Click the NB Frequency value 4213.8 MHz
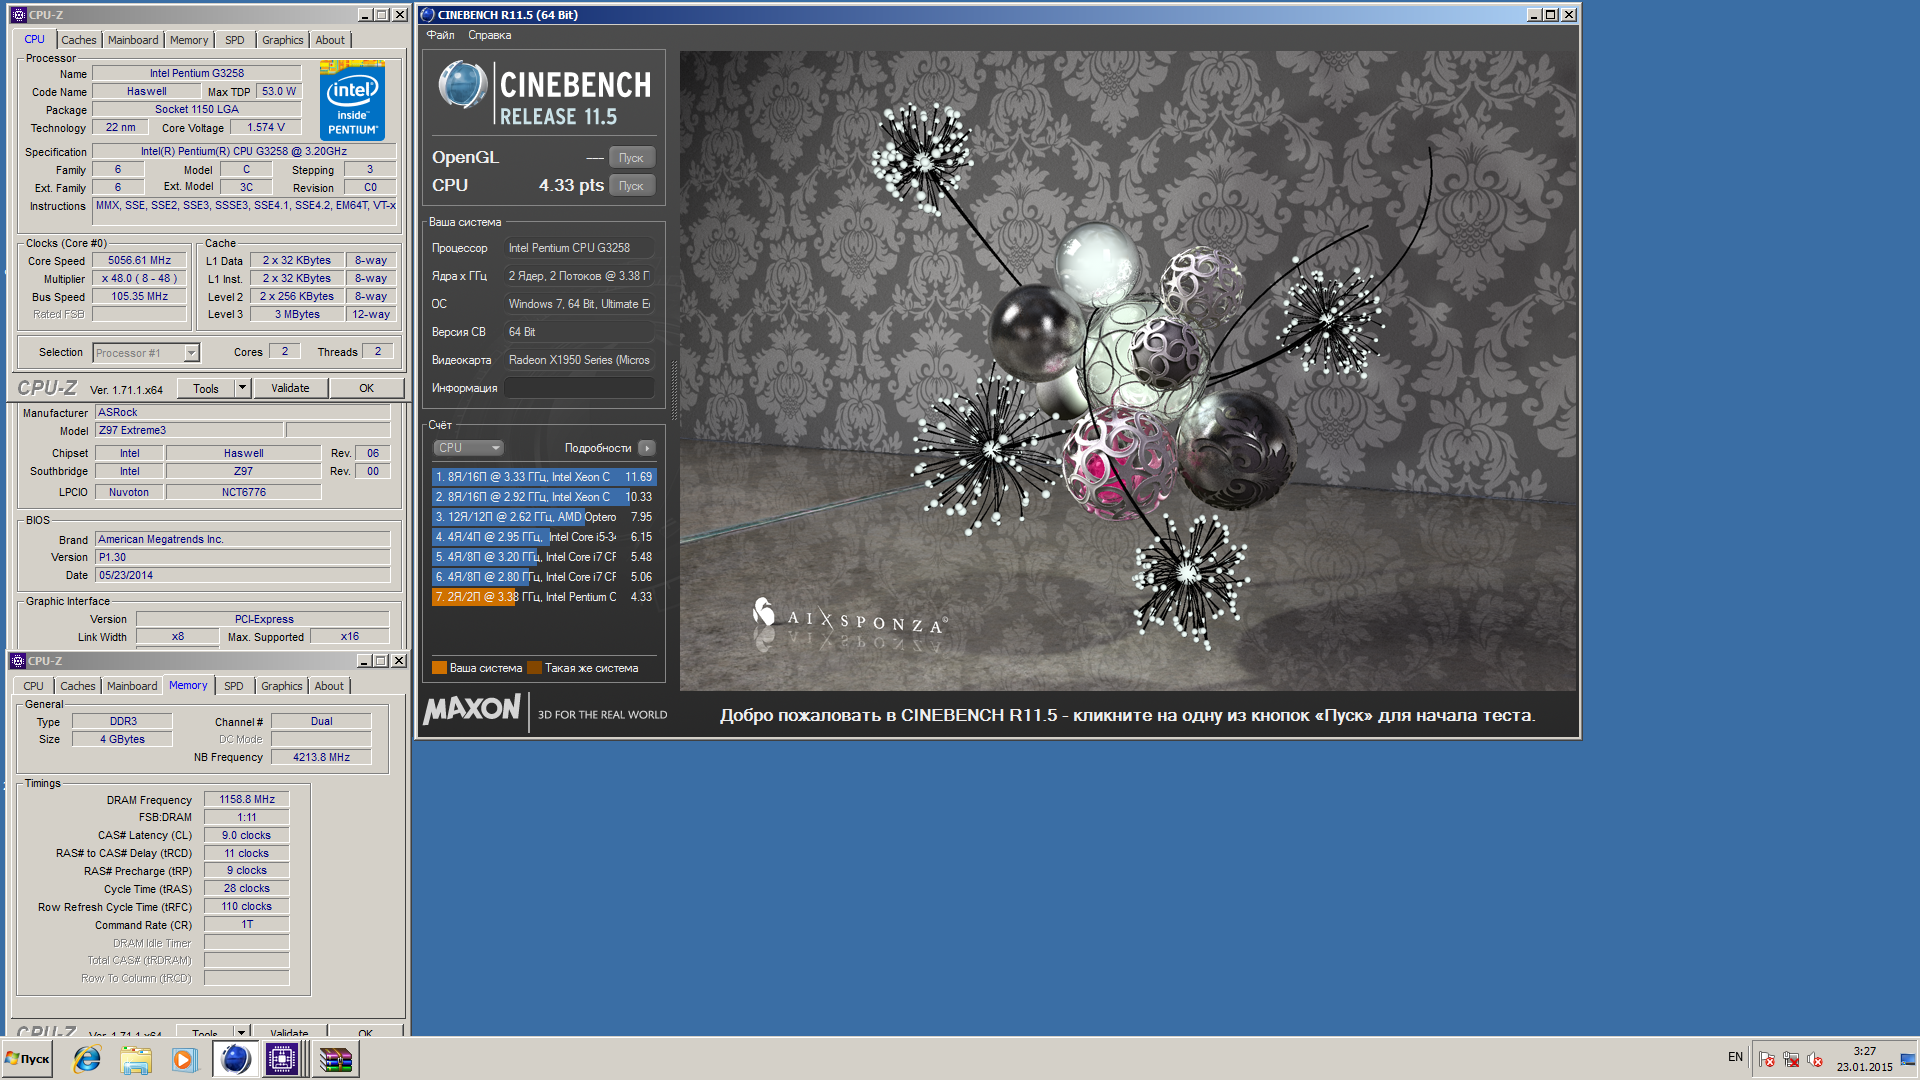Image resolution: width=1920 pixels, height=1080 pixels. pyautogui.click(x=321, y=757)
